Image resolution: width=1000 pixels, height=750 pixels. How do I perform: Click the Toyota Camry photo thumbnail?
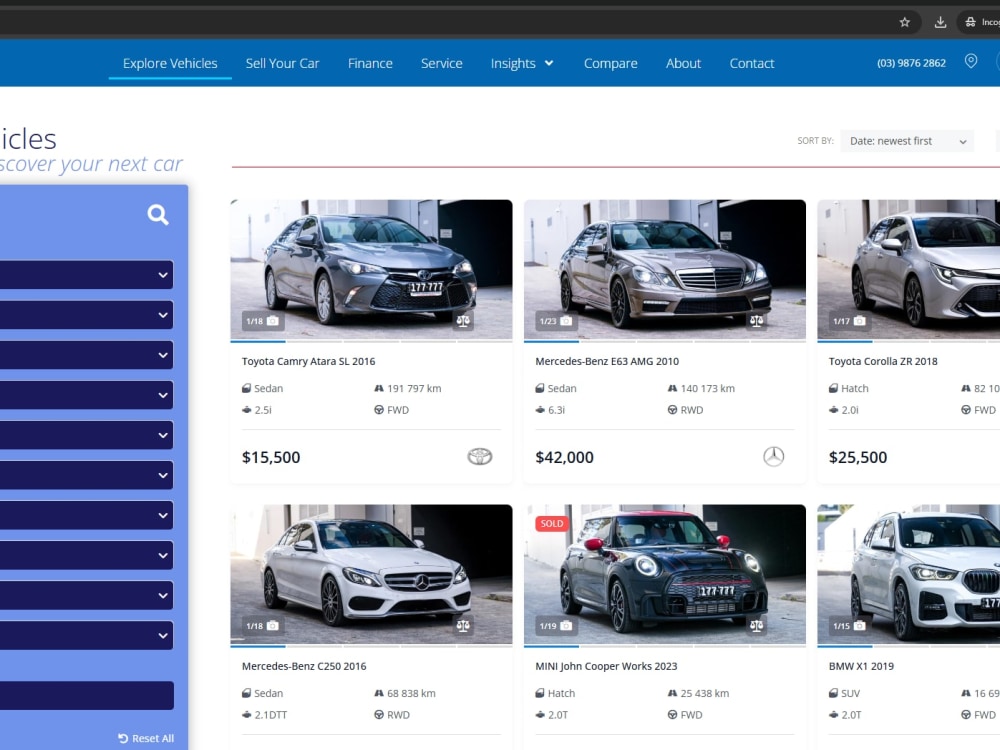point(371,269)
